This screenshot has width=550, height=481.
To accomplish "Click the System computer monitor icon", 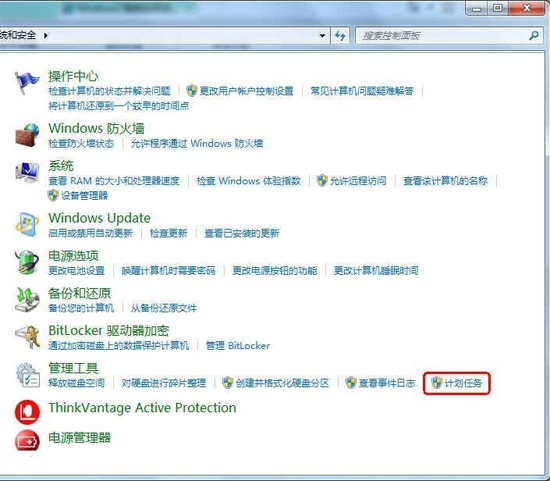I will 27,172.
